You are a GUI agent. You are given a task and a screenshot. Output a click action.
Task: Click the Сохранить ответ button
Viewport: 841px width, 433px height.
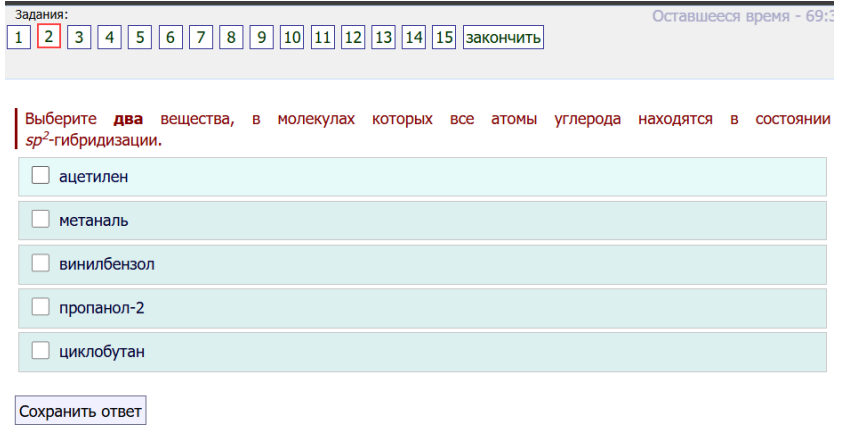tap(81, 411)
